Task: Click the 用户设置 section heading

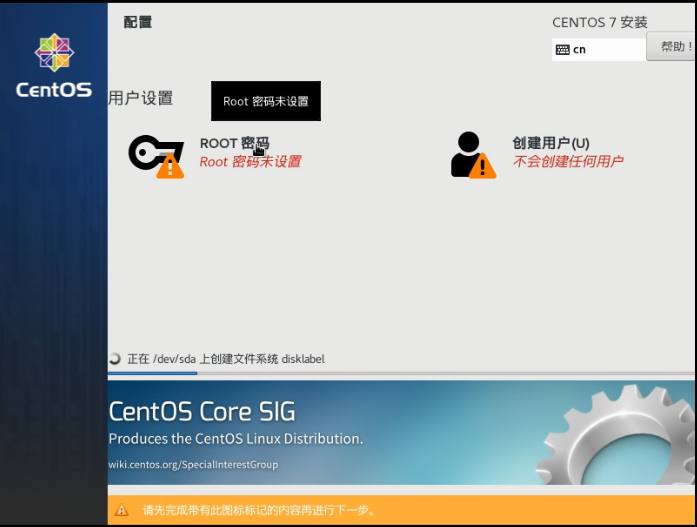Action: click(x=140, y=98)
